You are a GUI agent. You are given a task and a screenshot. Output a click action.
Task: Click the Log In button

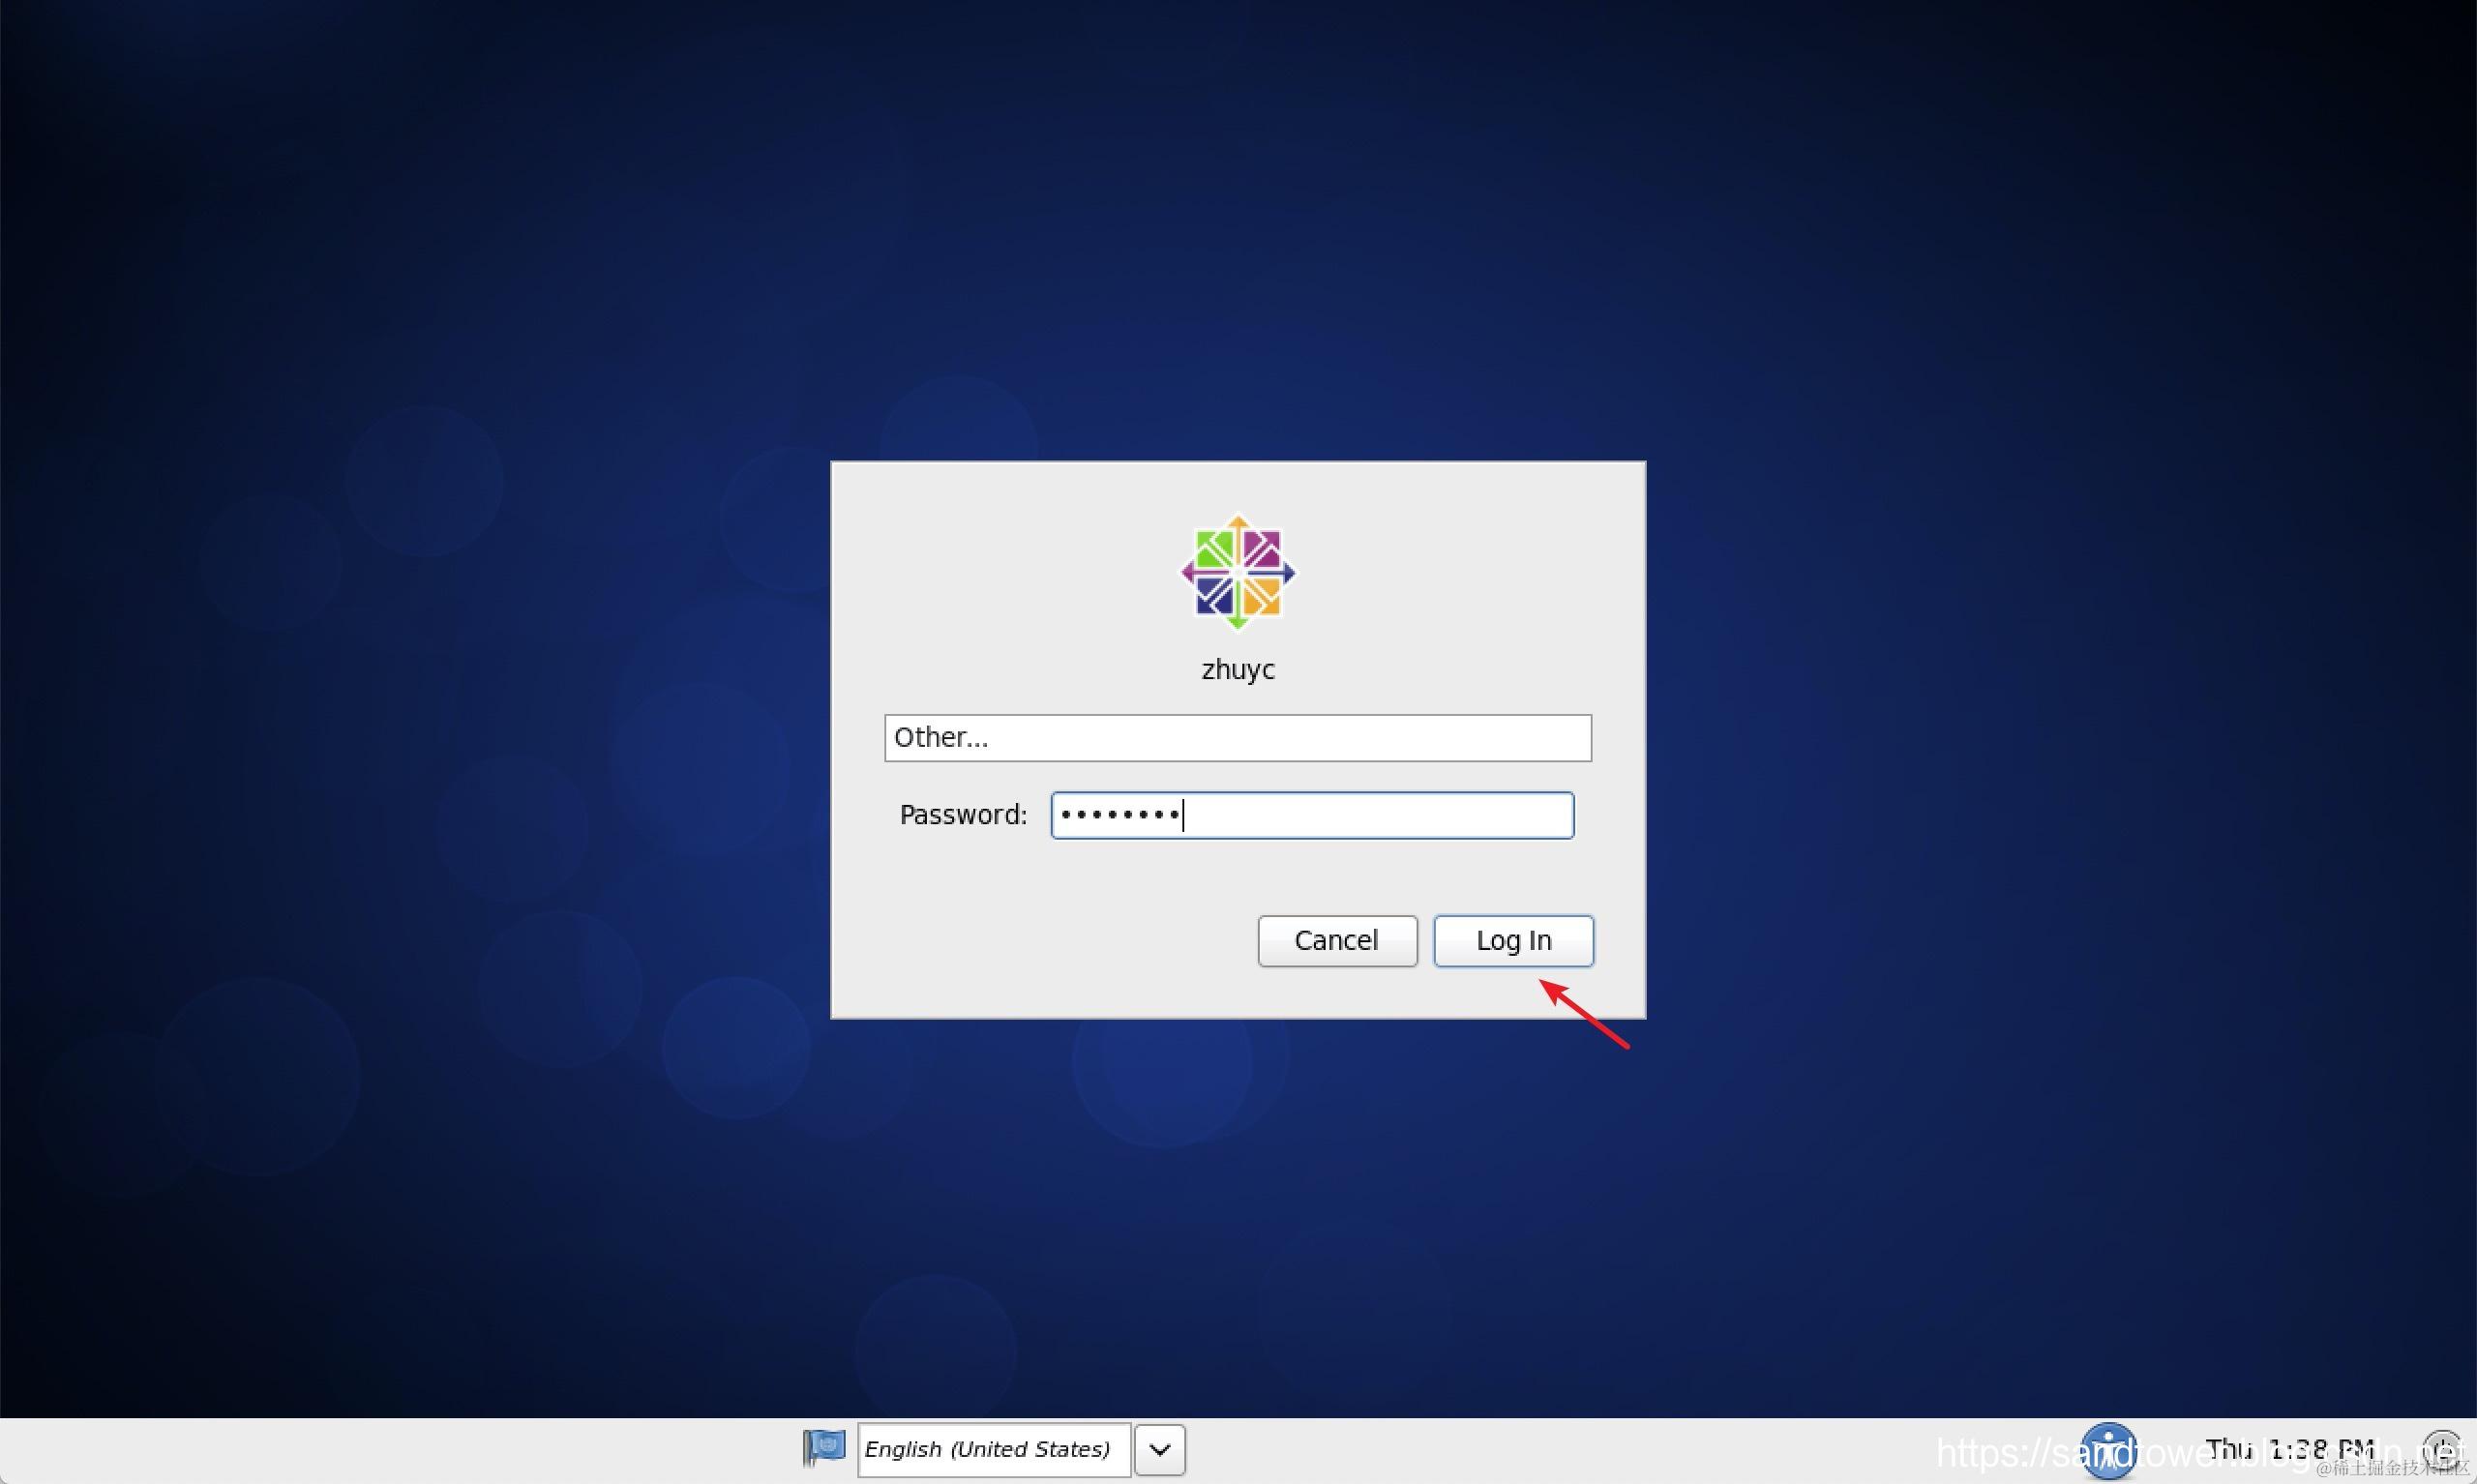coord(1513,941)
